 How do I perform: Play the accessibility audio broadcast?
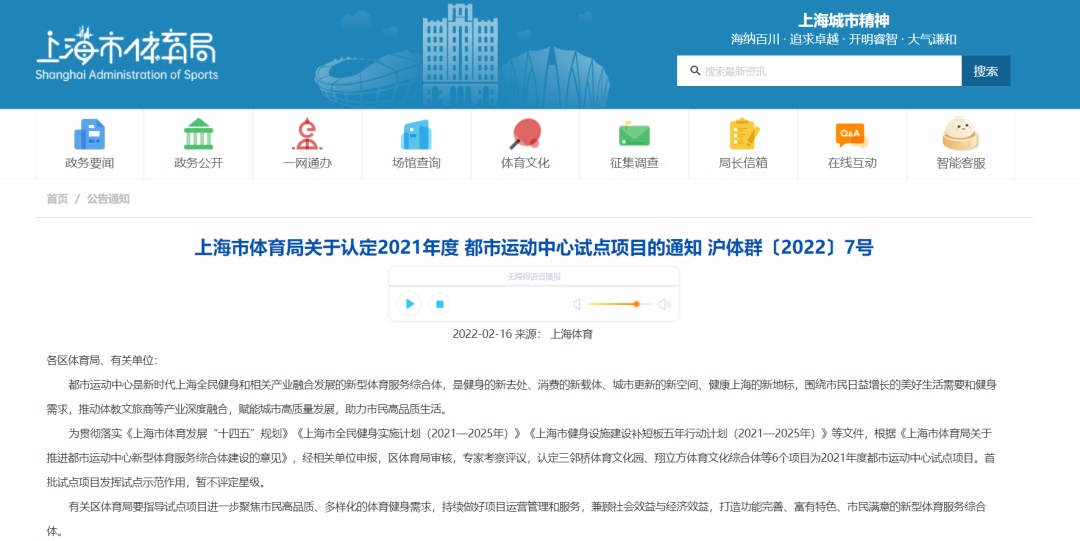[x=409, y=304]
